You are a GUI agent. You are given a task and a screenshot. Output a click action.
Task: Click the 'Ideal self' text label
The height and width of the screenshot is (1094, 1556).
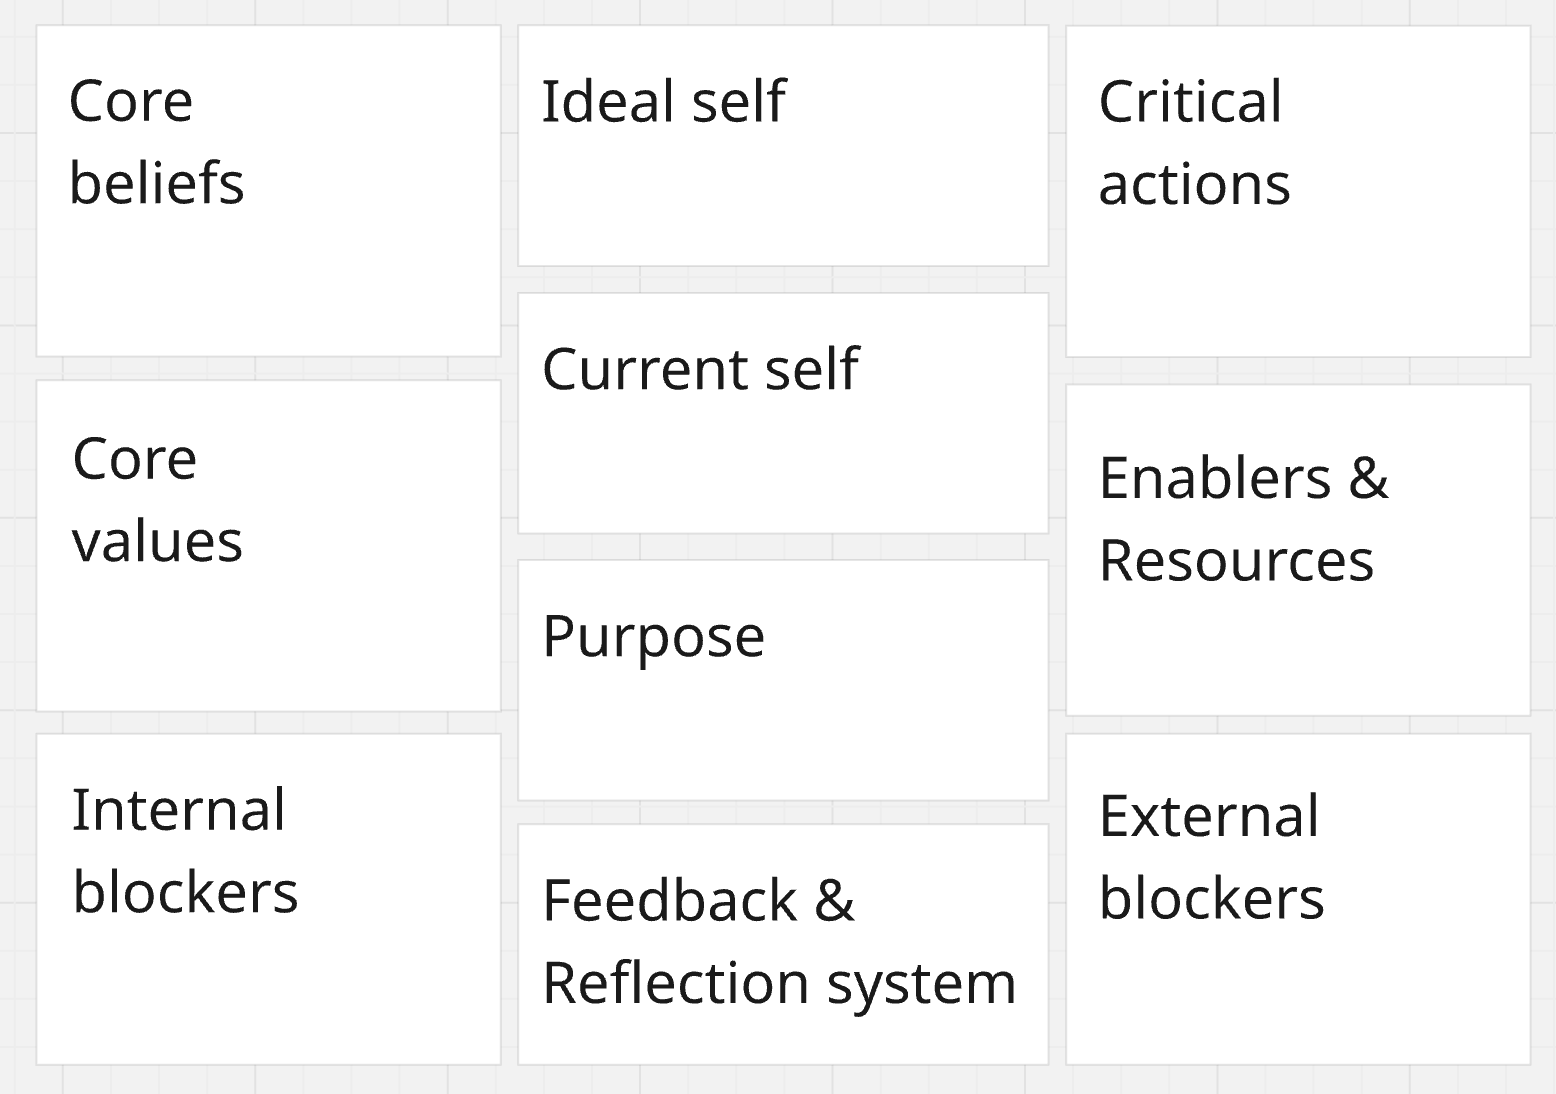[x=664, y=101]
